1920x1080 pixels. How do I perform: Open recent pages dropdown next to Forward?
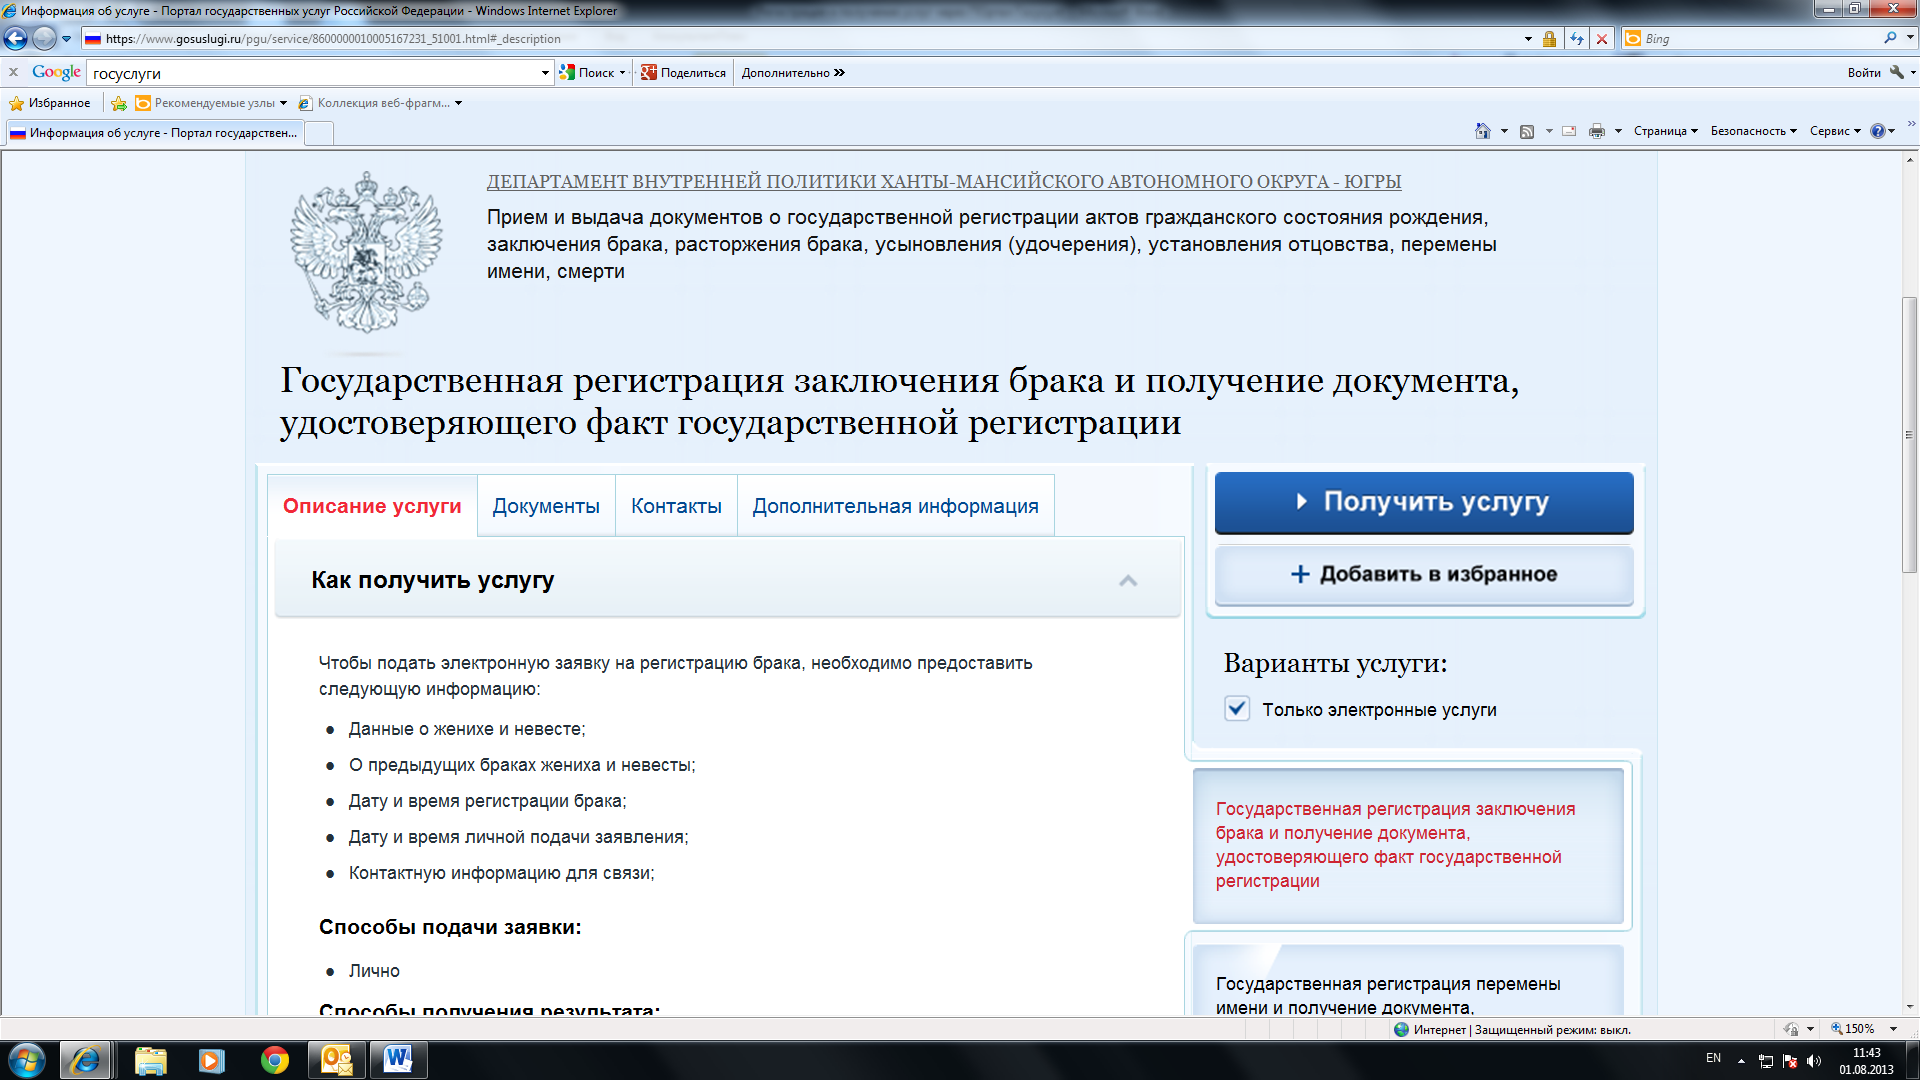point(67,39)
